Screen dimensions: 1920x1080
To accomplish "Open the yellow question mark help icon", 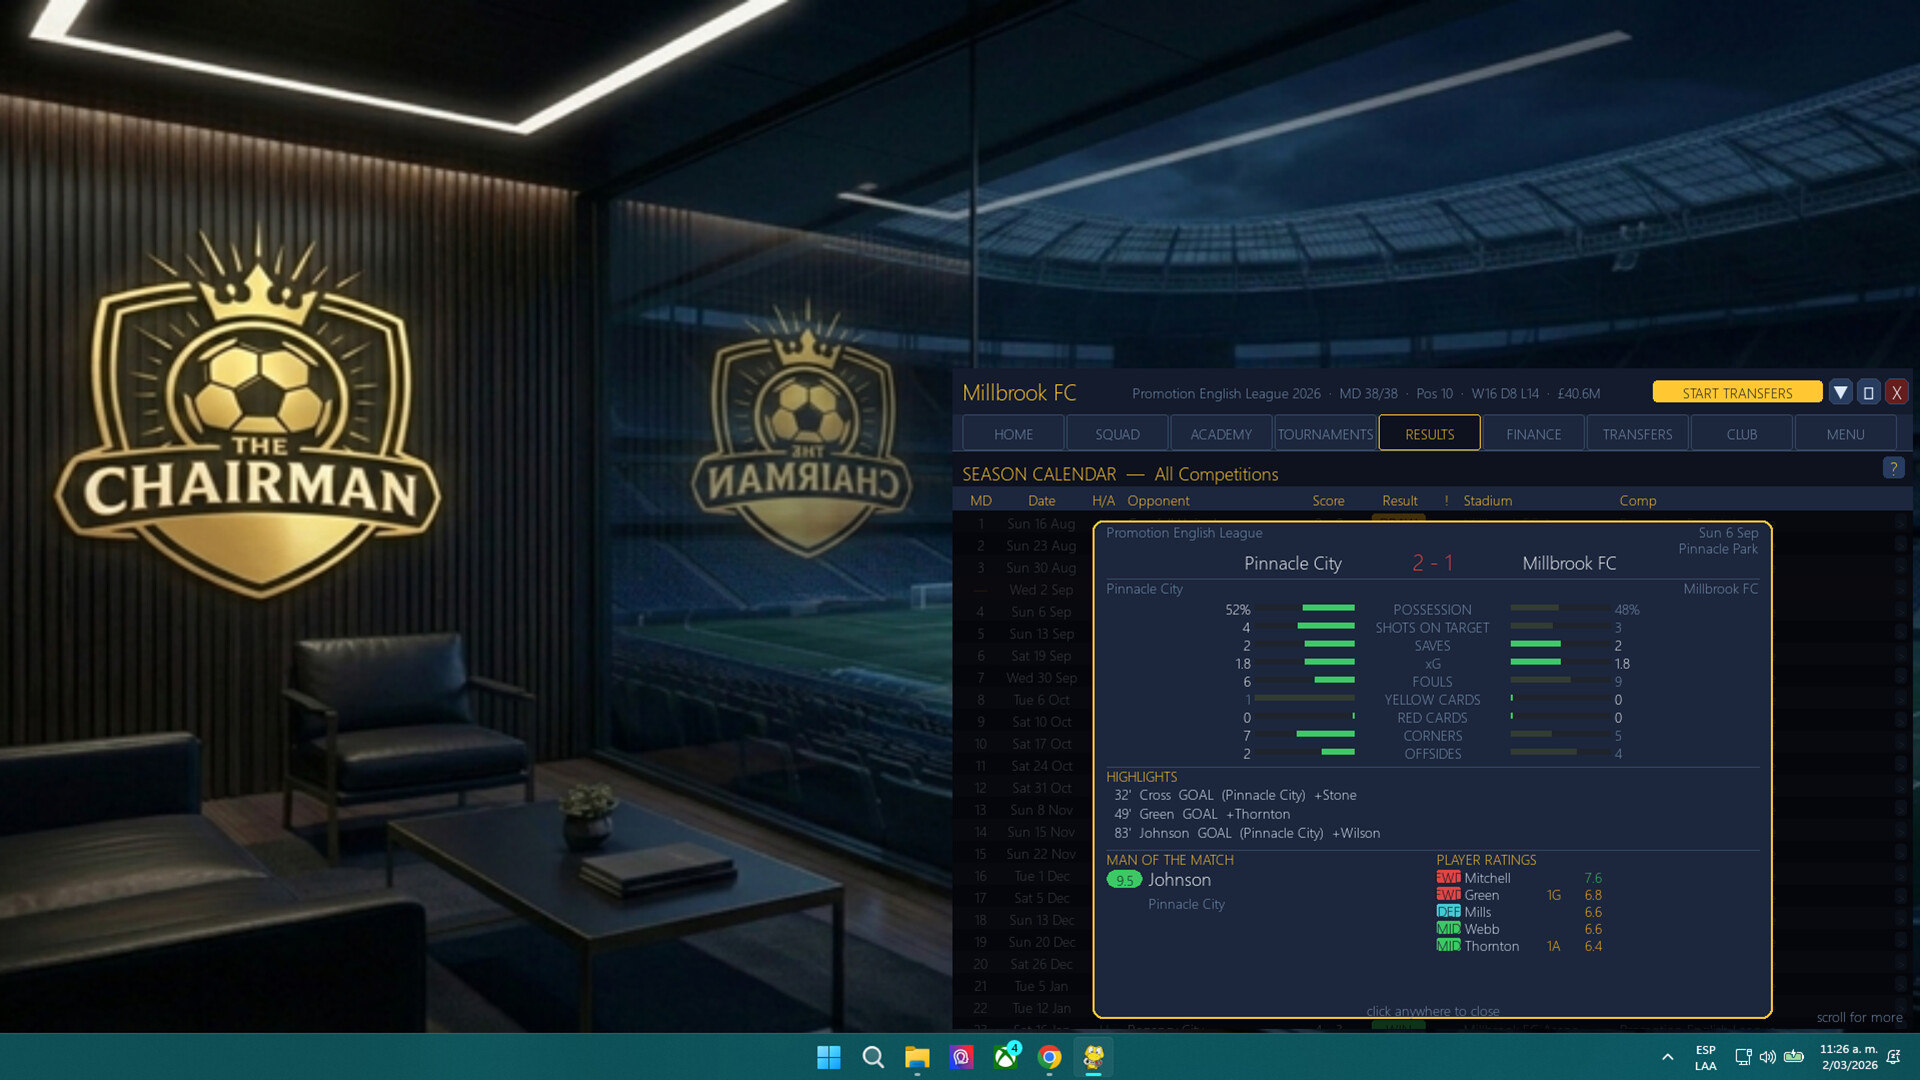I will click(x=1893, y=468).
